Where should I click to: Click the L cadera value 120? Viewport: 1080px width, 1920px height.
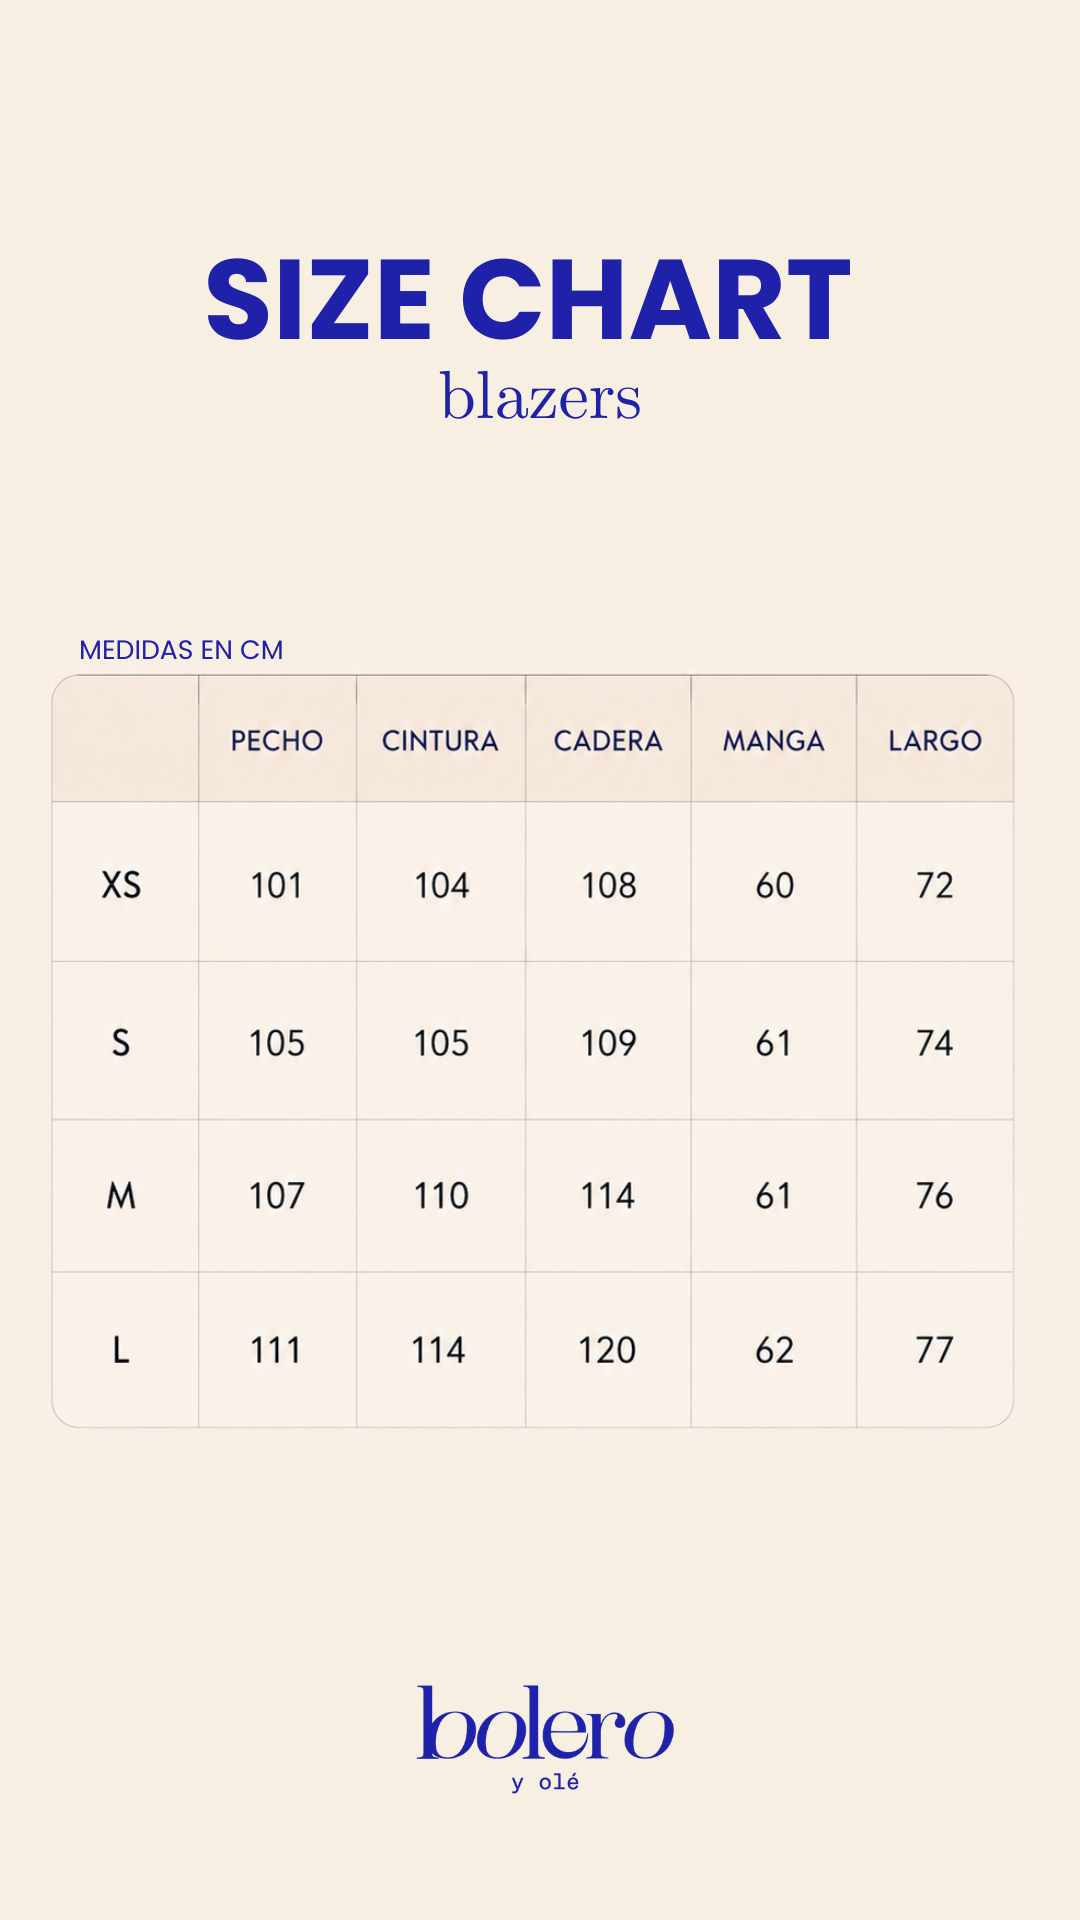click(x=607, y=1350)
